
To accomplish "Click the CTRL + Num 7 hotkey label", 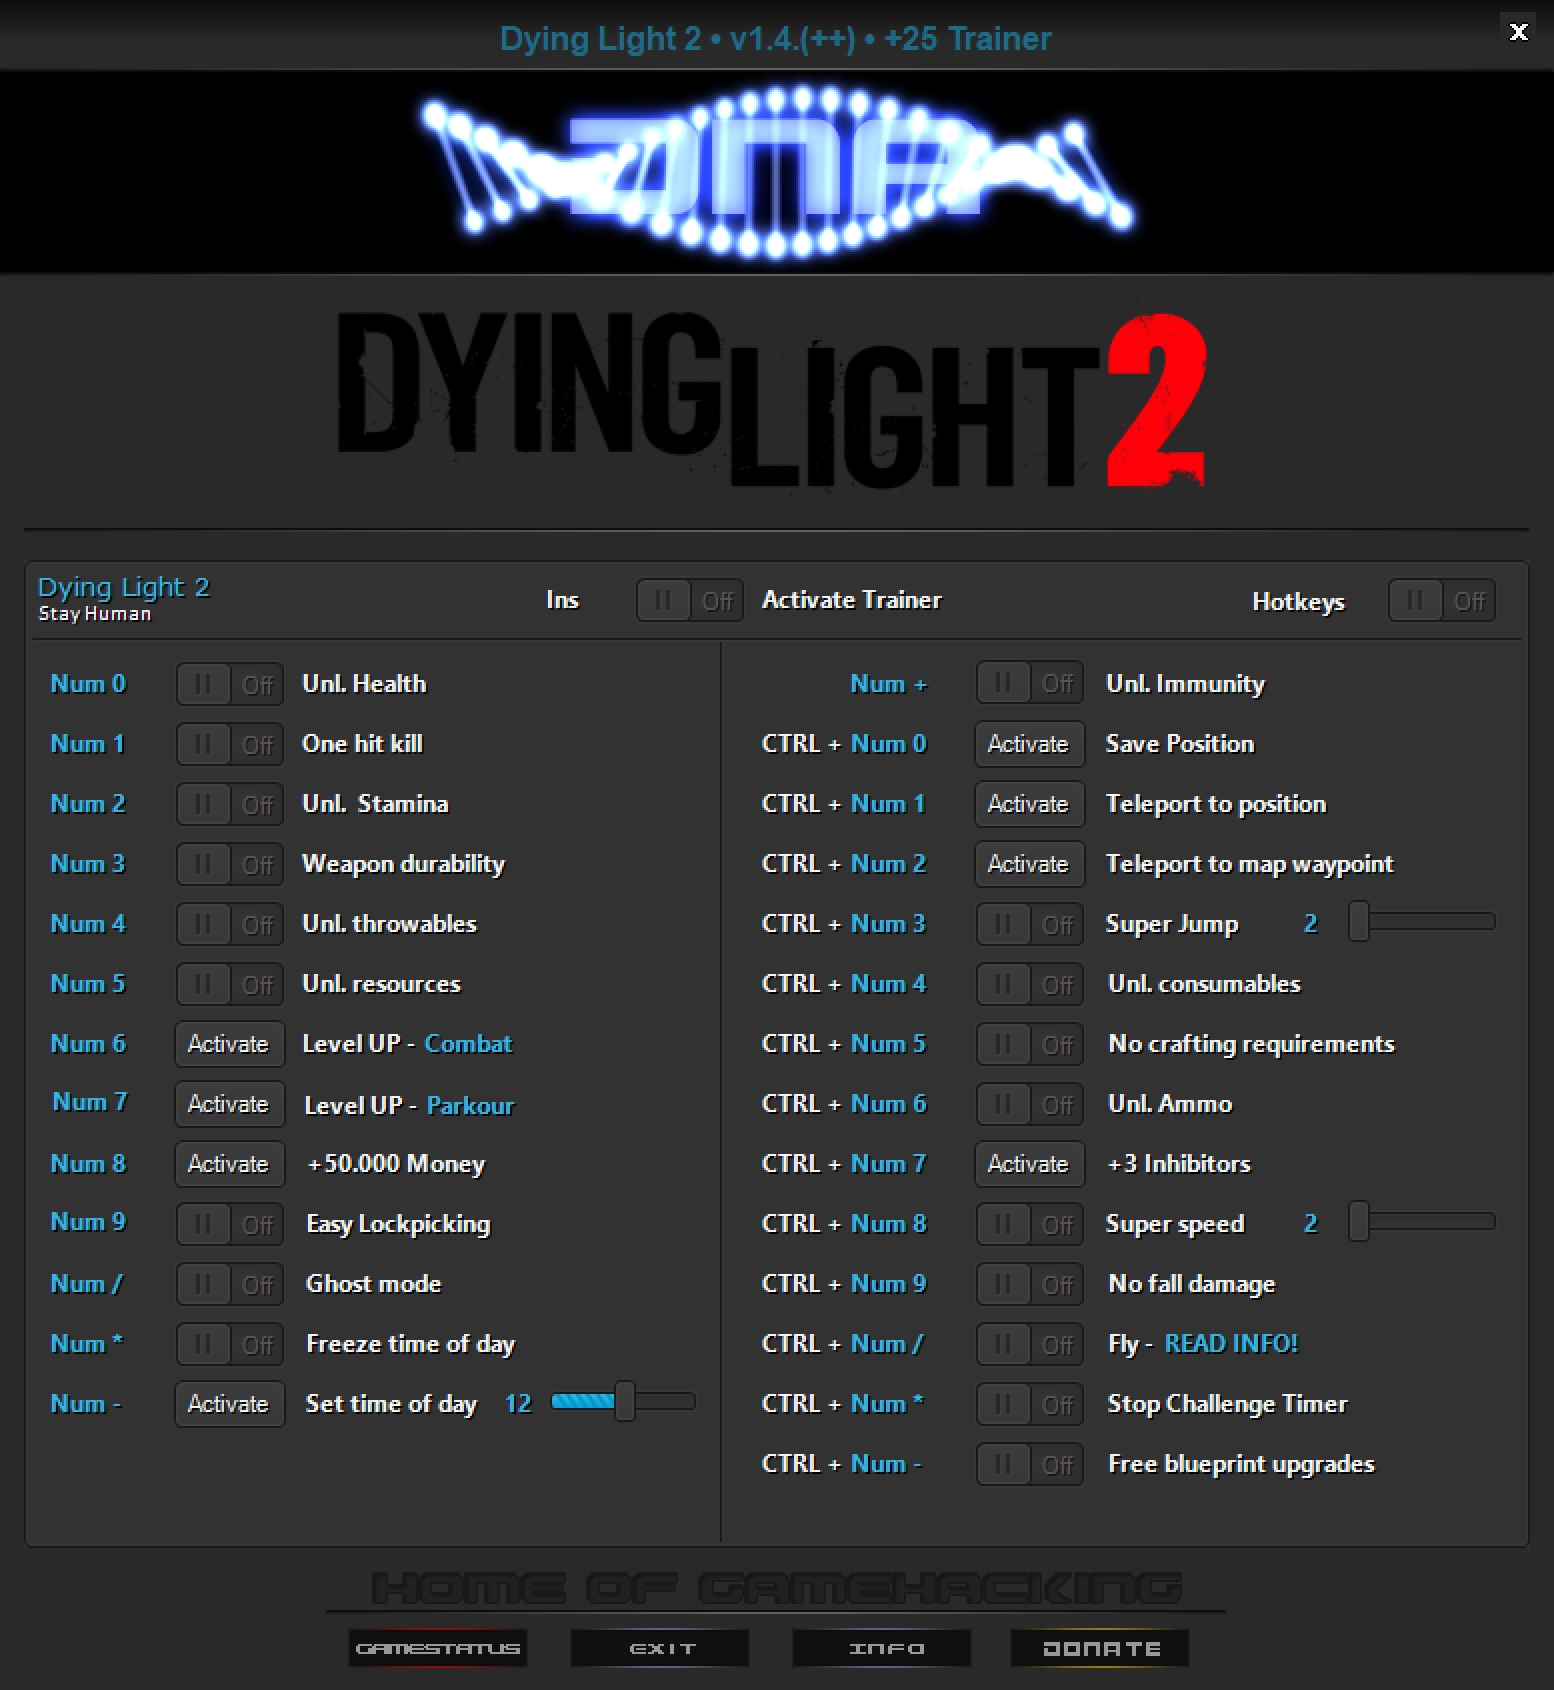I will click(844, 1164).
